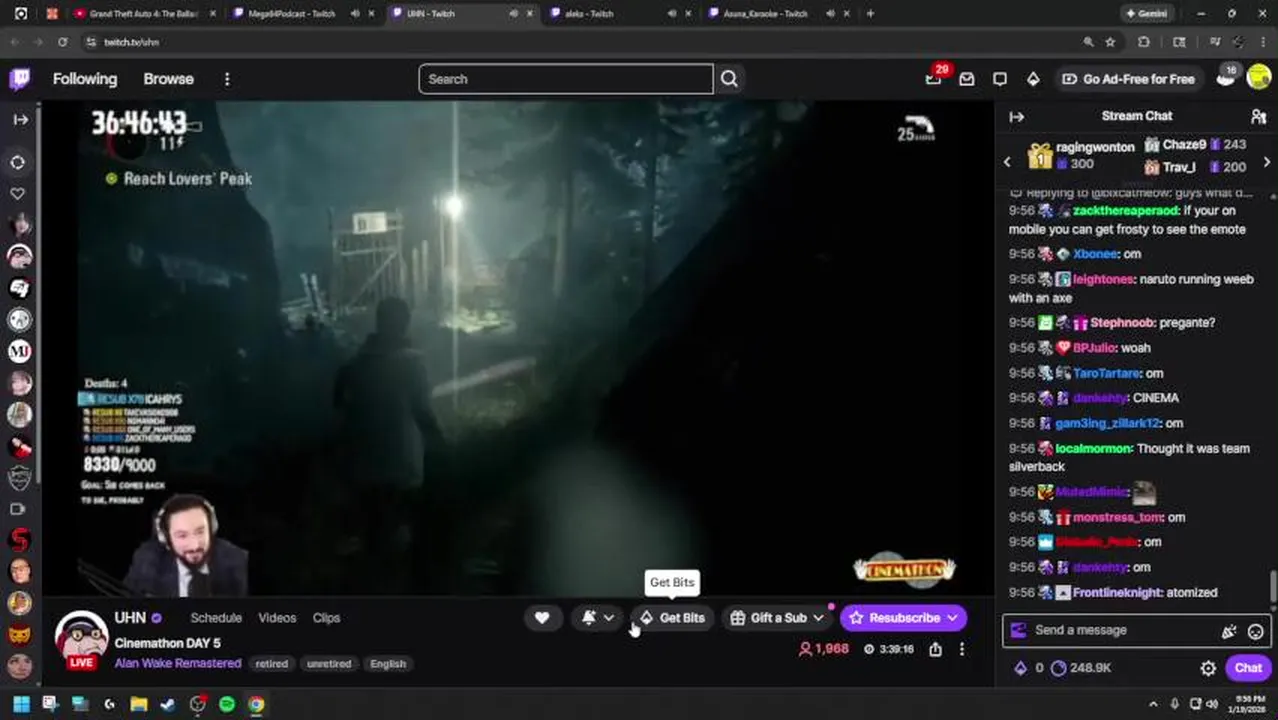Click the camera recommended channels icon in sidebar
Image resolution: width=1278 pixels, height=720 pixels.
18,509
